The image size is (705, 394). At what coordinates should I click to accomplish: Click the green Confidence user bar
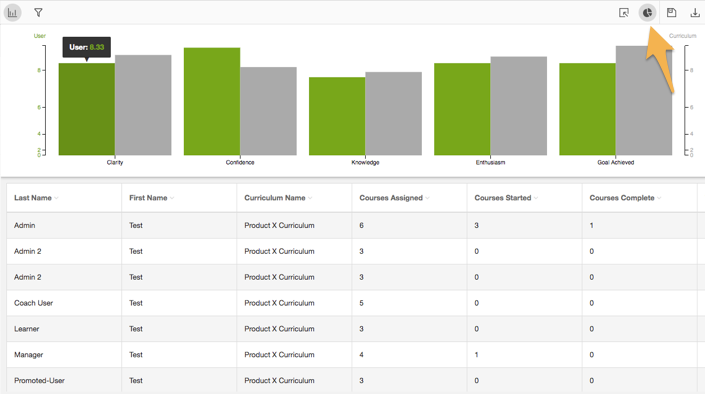pos(212,102)
